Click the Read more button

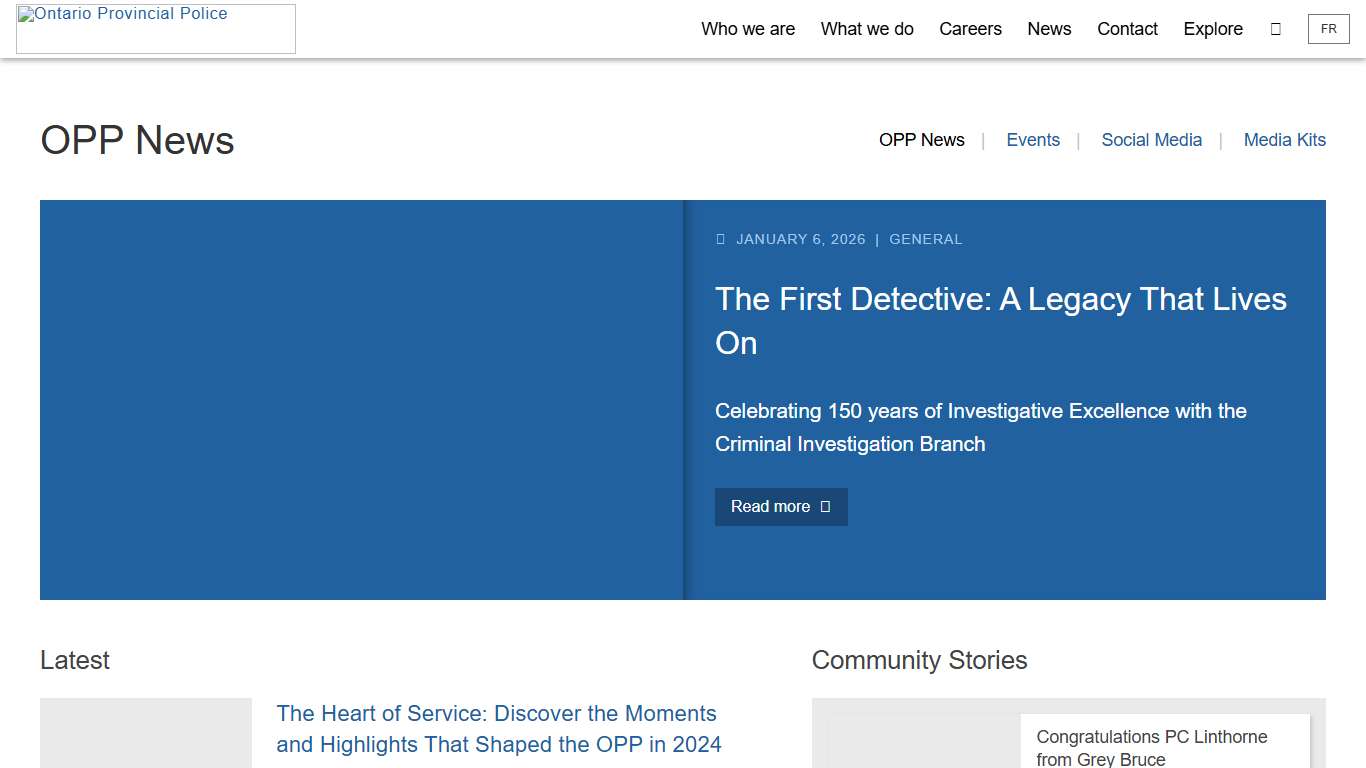pyautogui.click(x=781, y=507)
